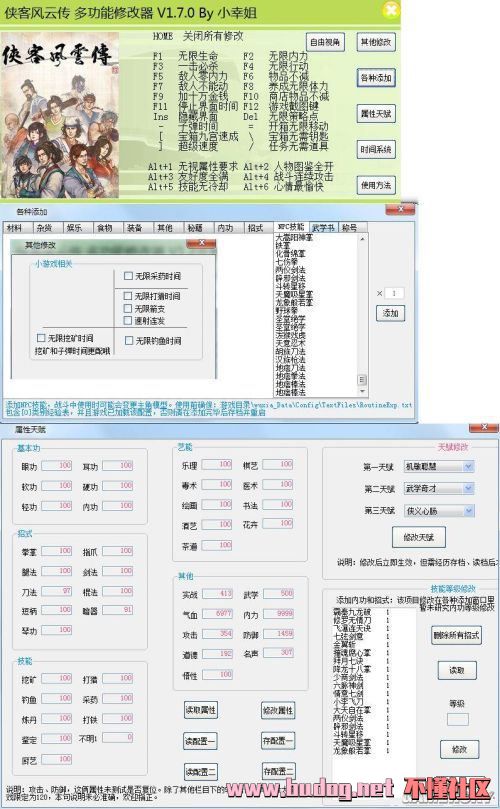Click the 侠客风云传 game cover artwork
The width and height of the screenshot is (500, 809).
(60, 115)
